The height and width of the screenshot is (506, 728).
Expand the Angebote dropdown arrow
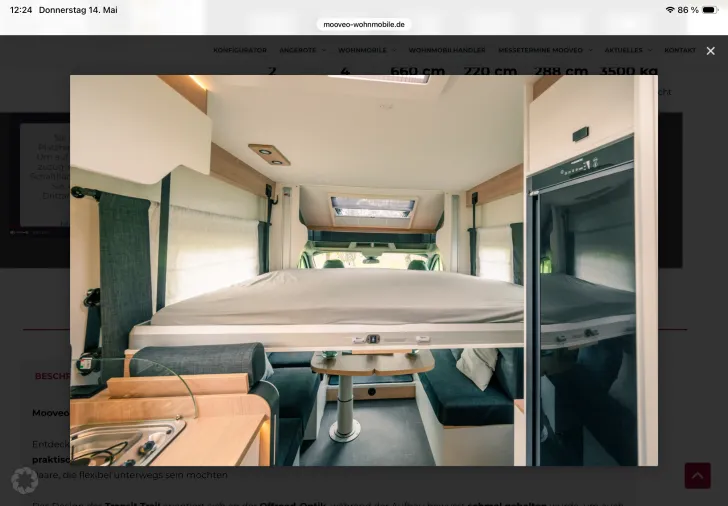tap(324, 50)
